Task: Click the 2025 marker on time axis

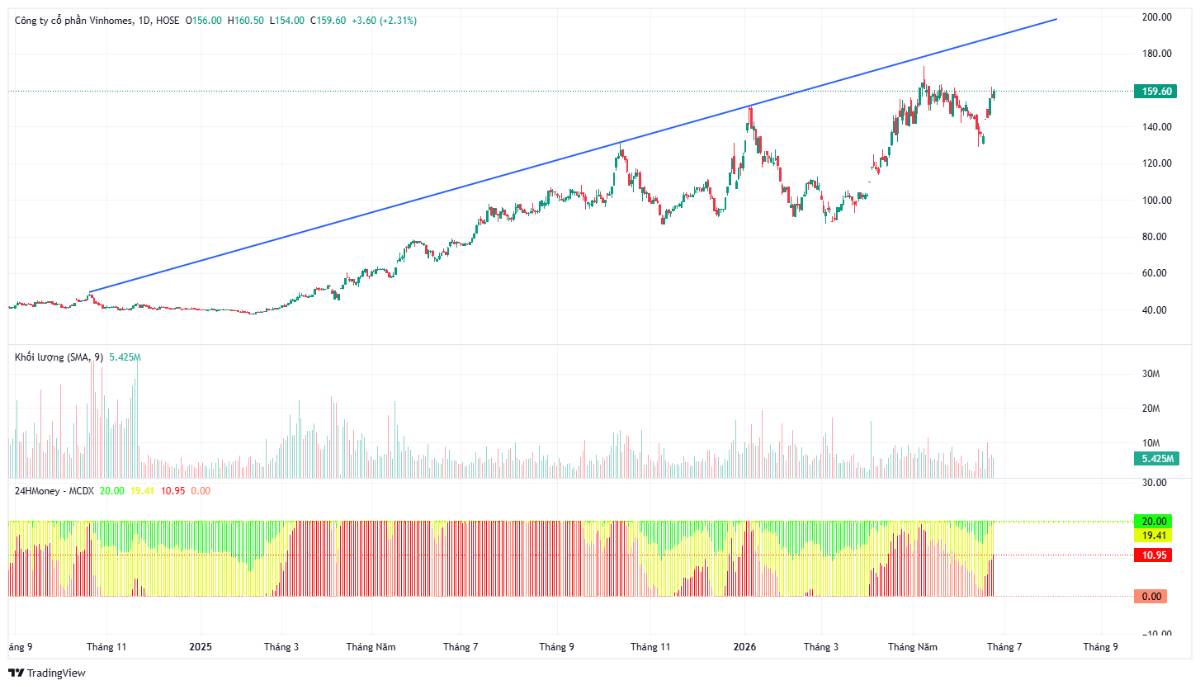Action: coord(201,647)
